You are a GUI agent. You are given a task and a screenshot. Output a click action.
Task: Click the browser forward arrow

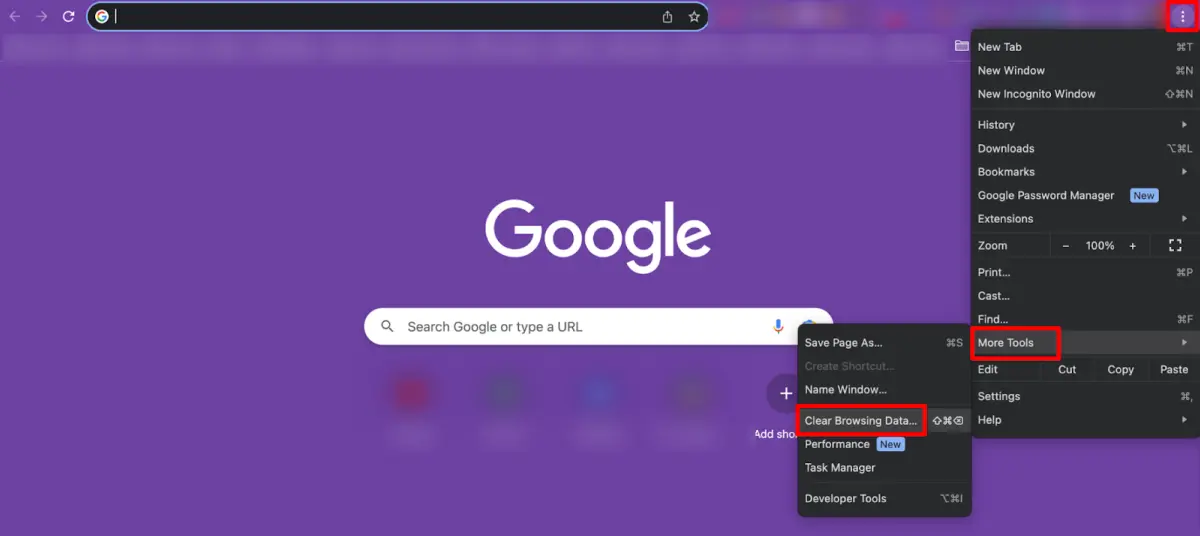41,16
